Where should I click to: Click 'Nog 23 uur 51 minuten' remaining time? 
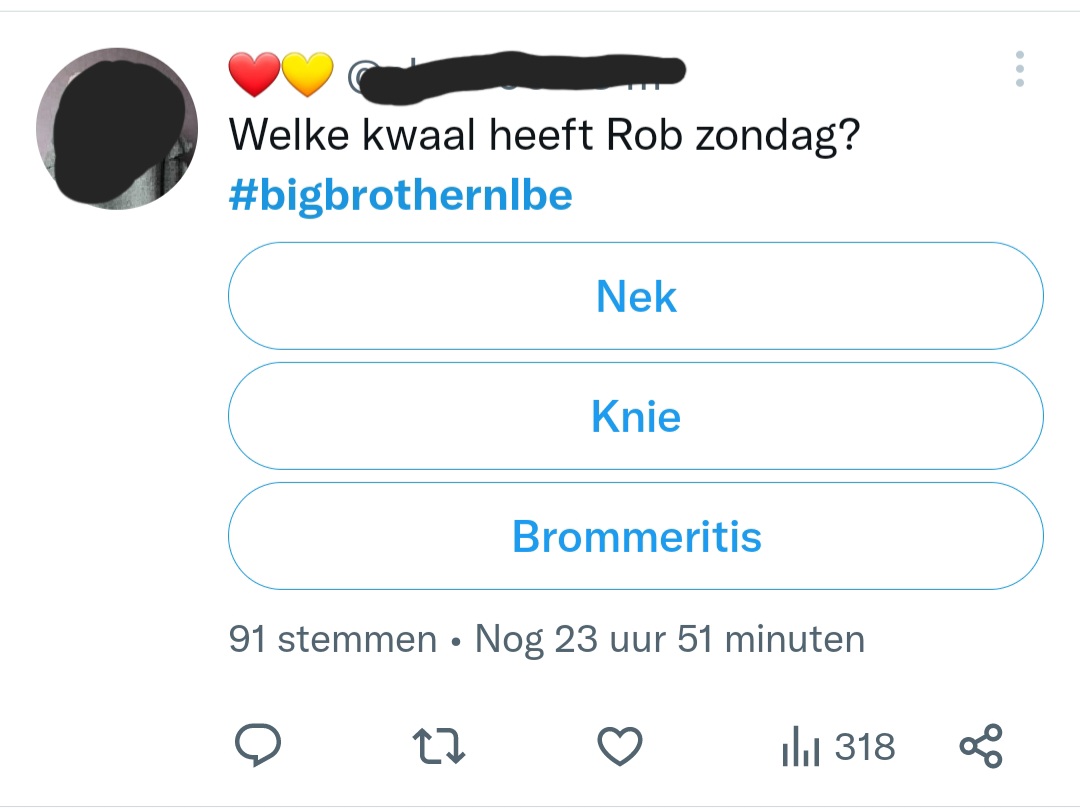point(669,640)
